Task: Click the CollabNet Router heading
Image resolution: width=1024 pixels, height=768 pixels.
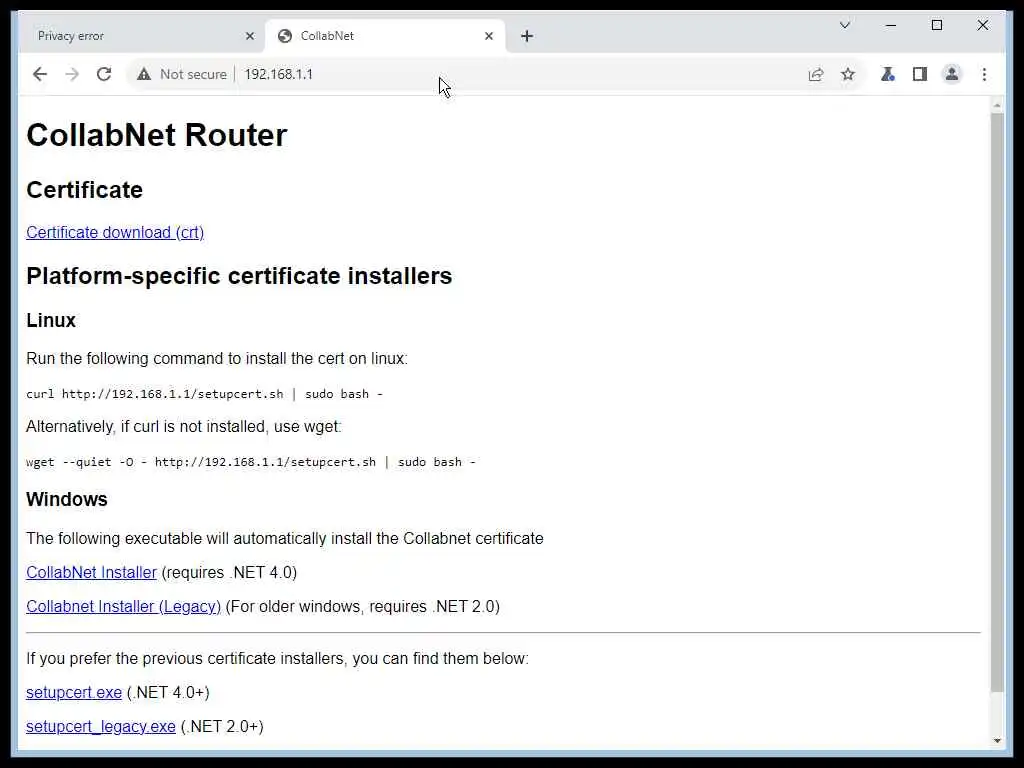Action: (157, 135)
